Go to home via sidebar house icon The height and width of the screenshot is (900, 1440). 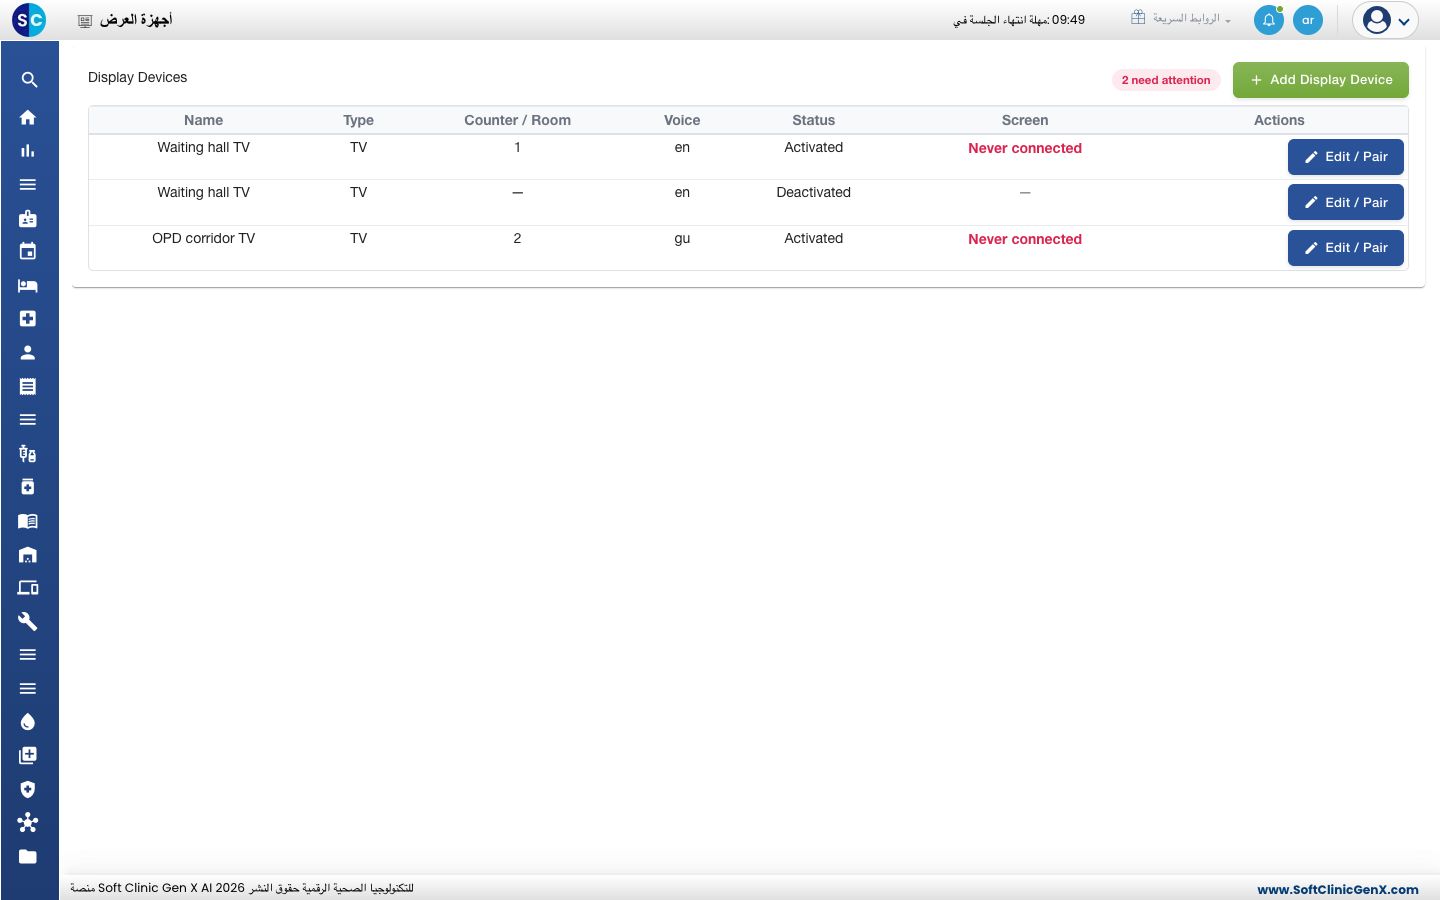click(x=28, y=117)
